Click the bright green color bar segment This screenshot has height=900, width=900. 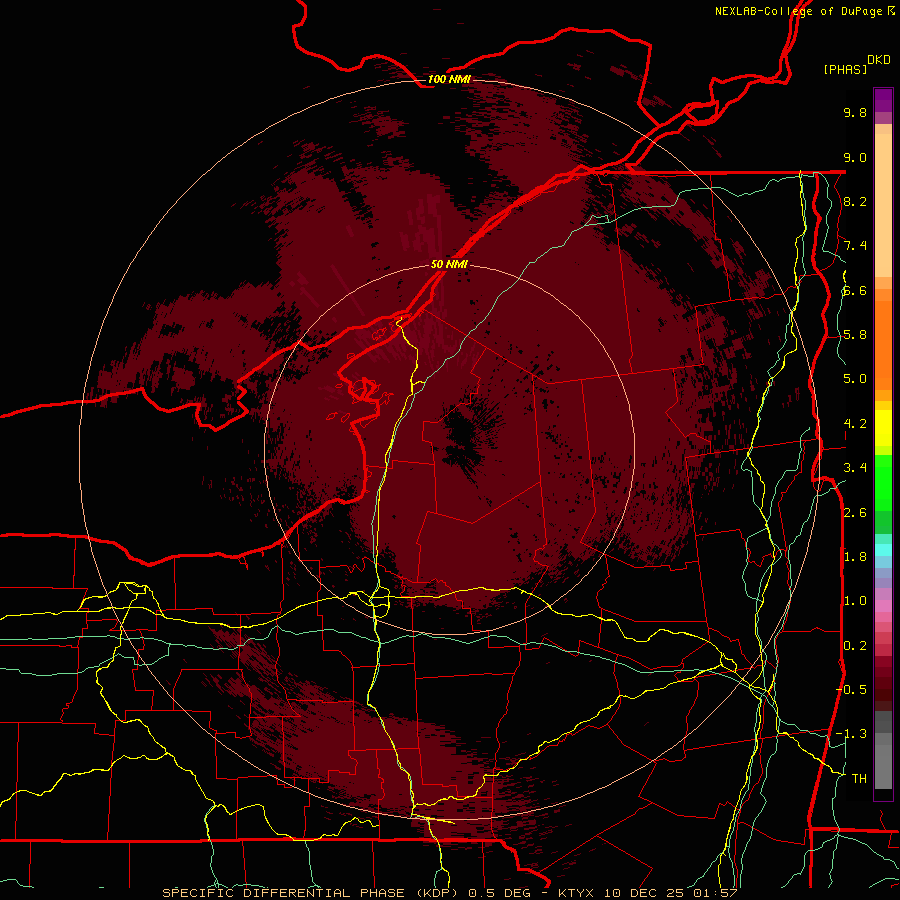[x=883, y=483]
